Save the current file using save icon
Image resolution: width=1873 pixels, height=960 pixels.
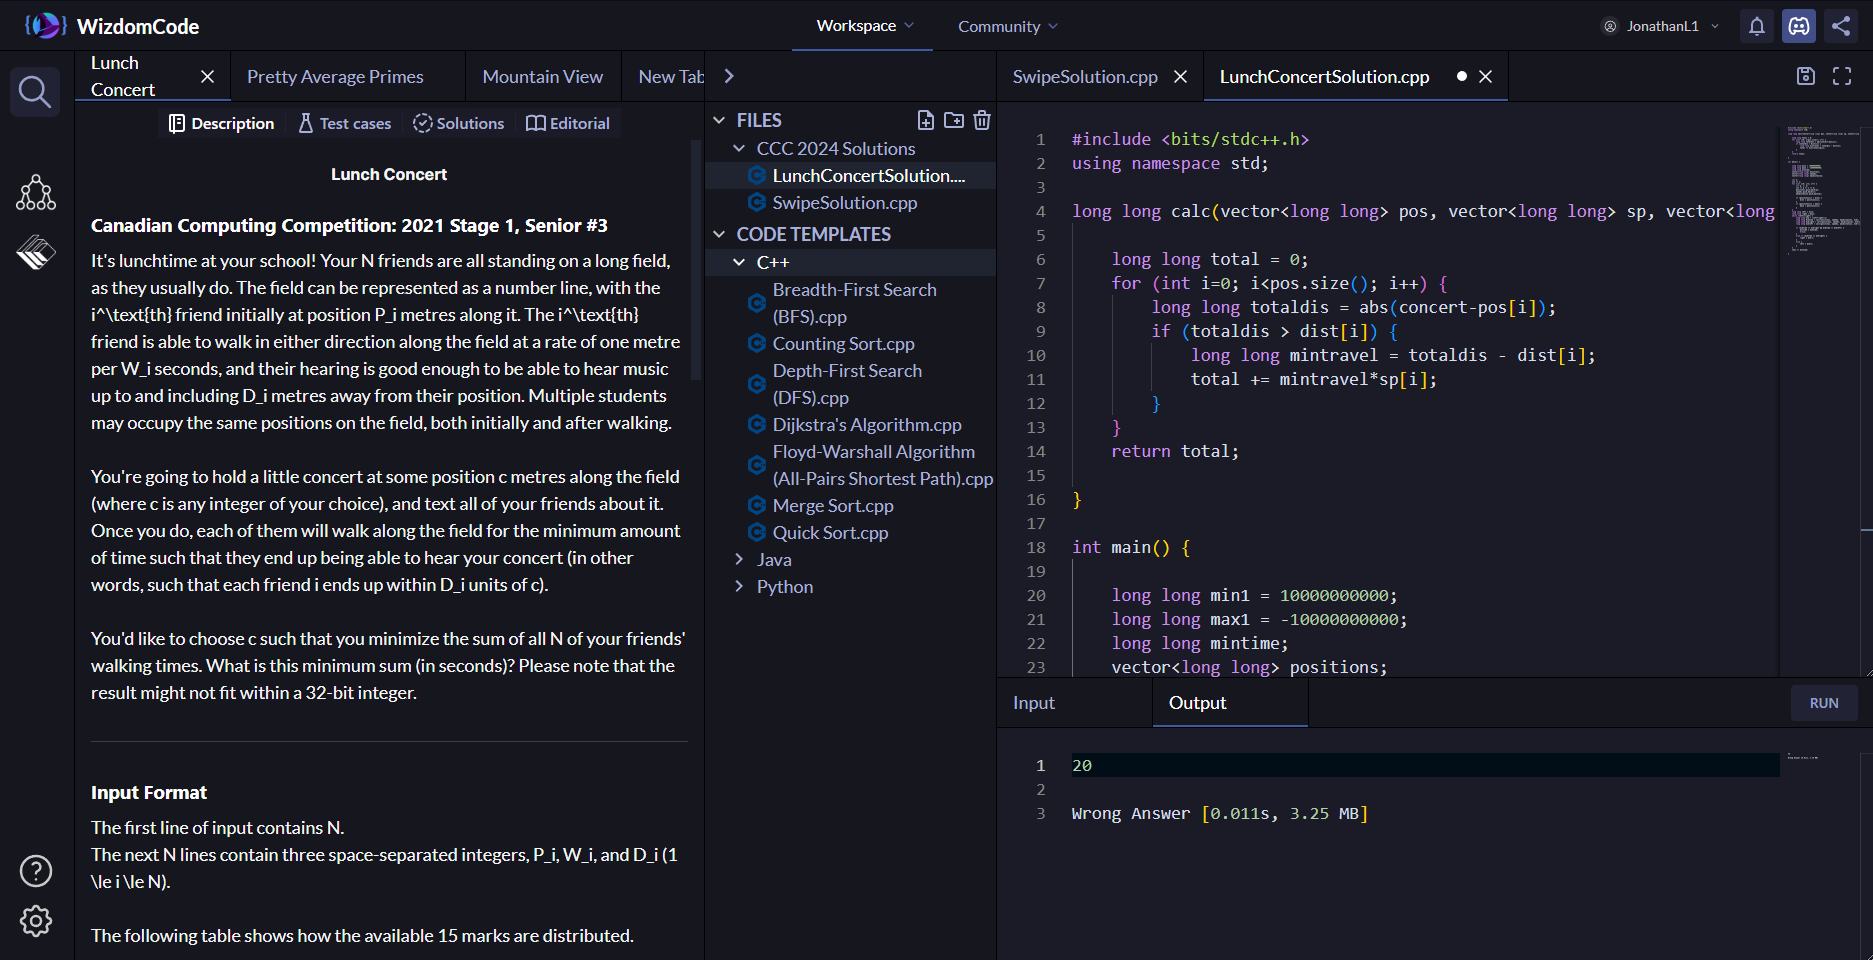tap(1805, 76)
